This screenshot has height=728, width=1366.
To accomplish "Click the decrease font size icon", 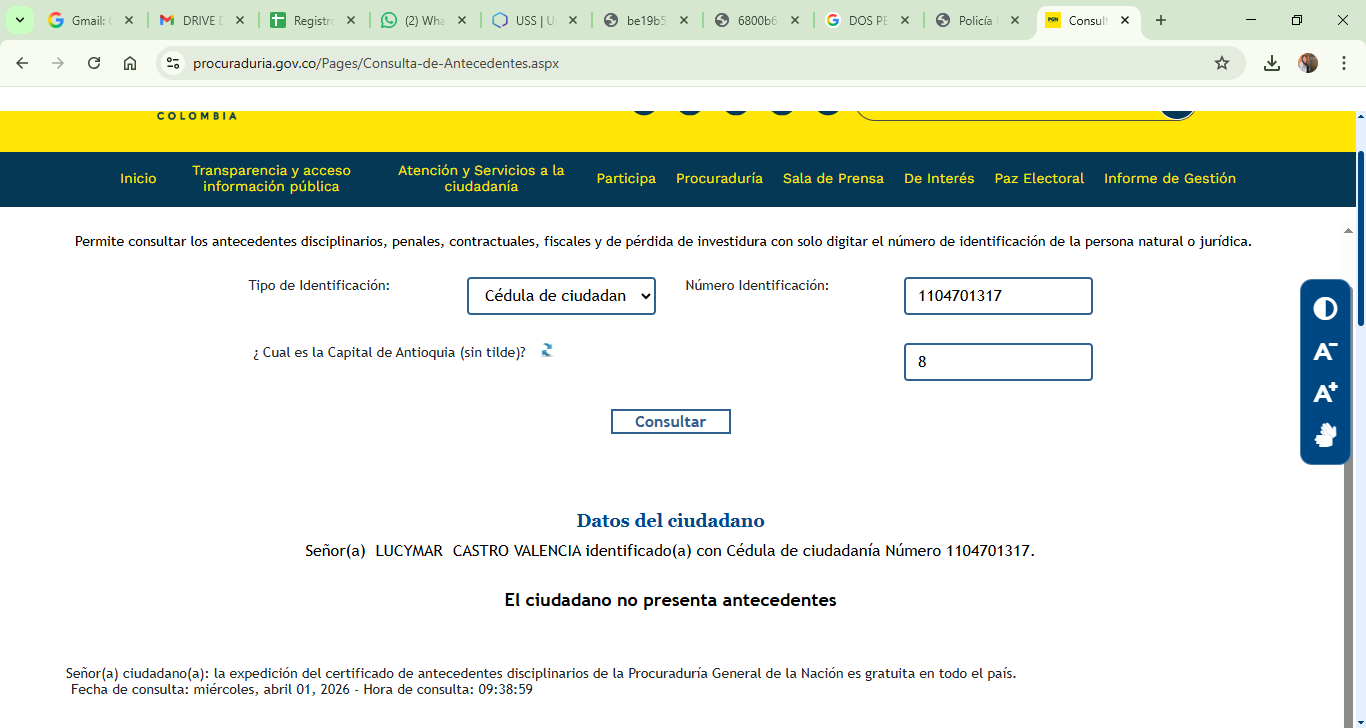I will (1325, 351).
